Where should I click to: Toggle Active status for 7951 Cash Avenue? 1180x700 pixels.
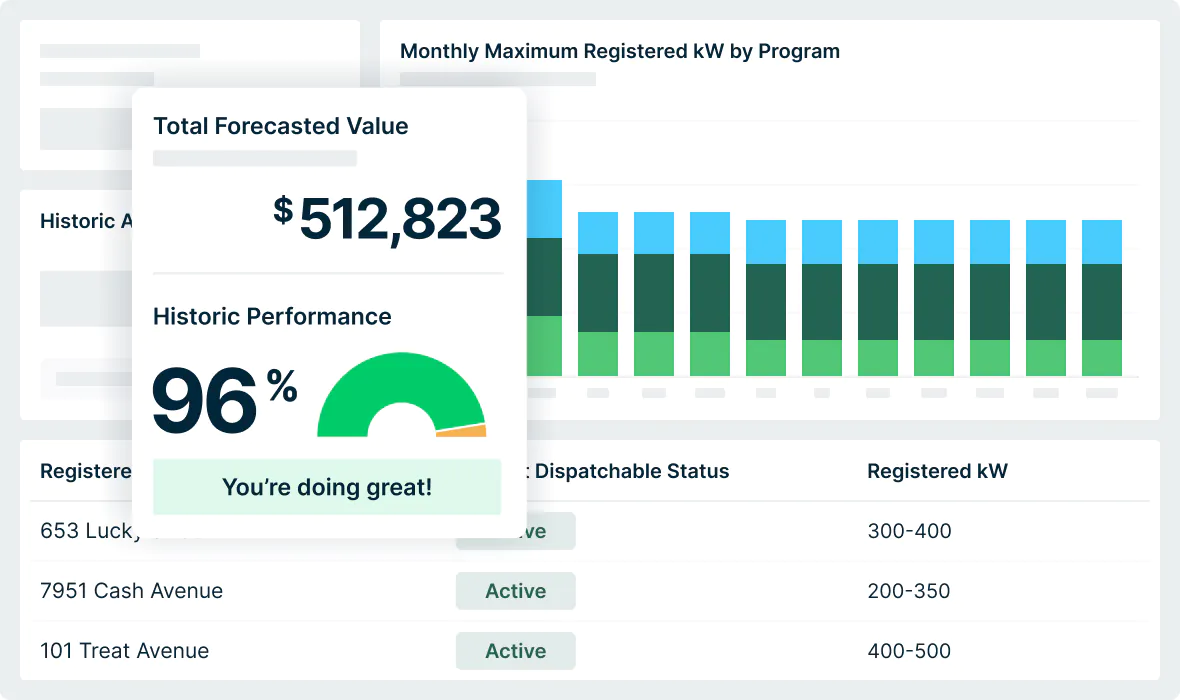tap(515, 591)
